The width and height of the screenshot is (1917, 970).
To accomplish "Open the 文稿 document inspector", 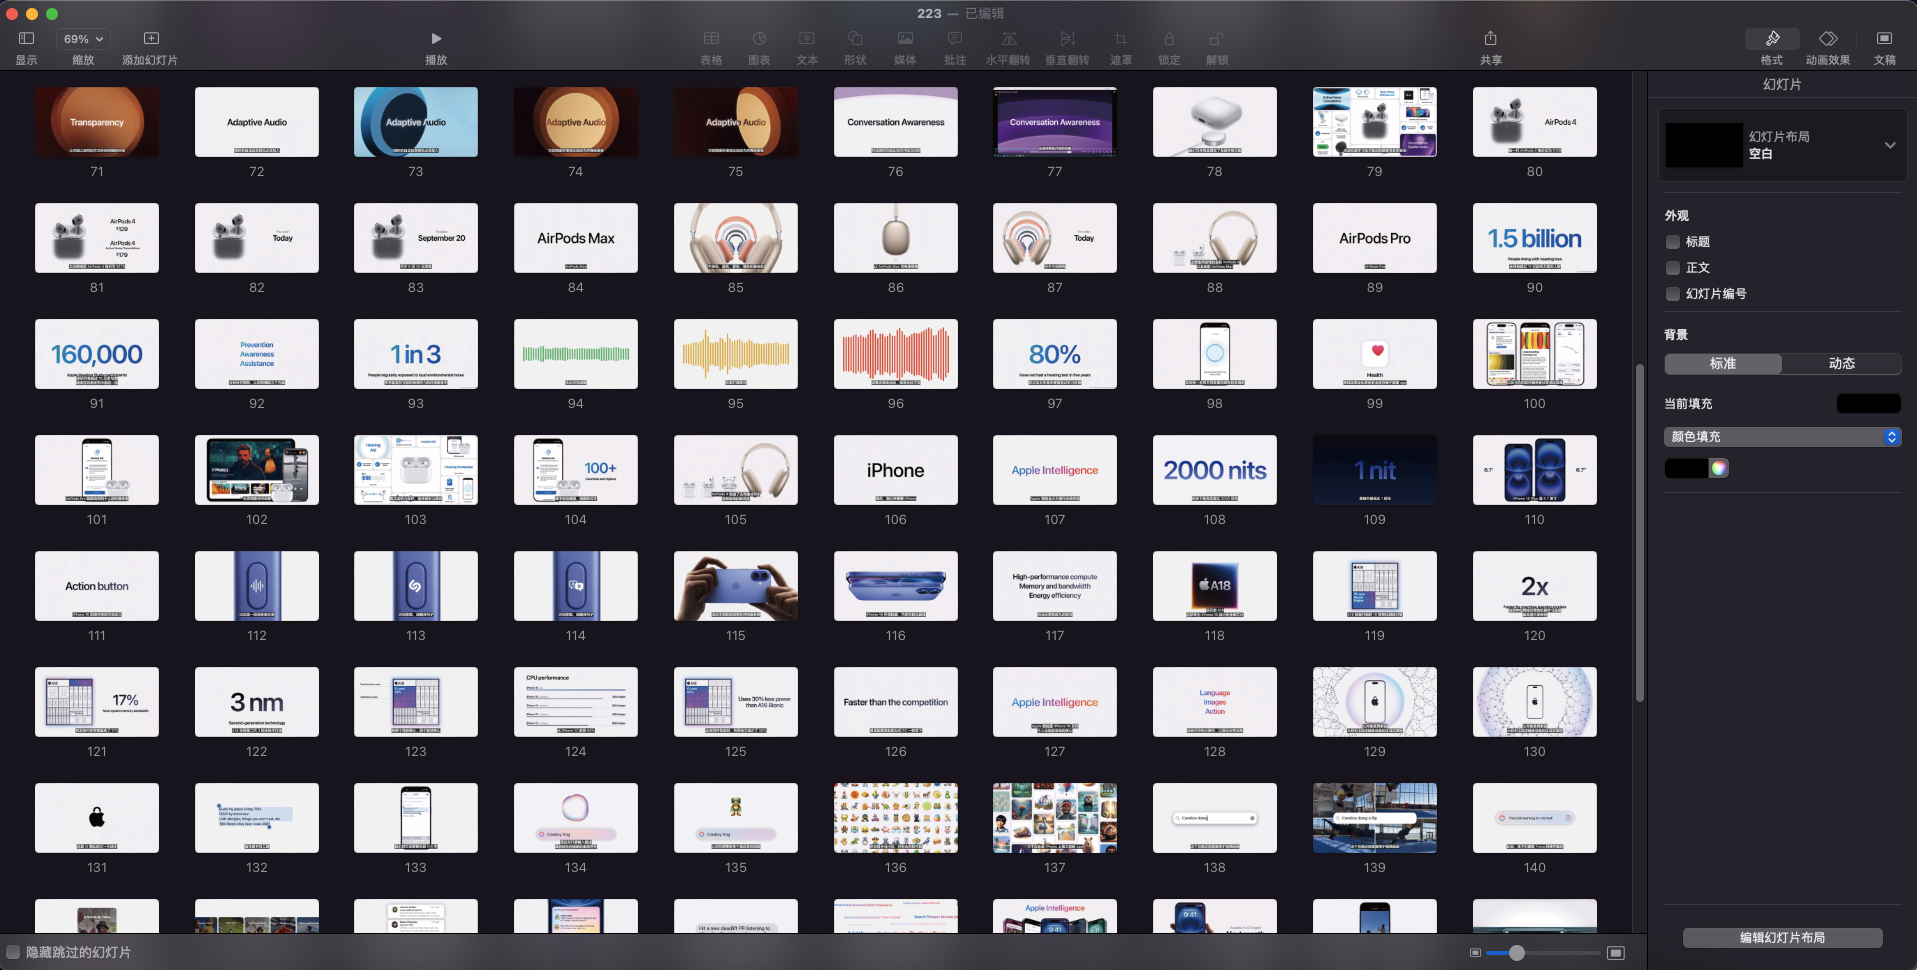I will [1884, 39].
